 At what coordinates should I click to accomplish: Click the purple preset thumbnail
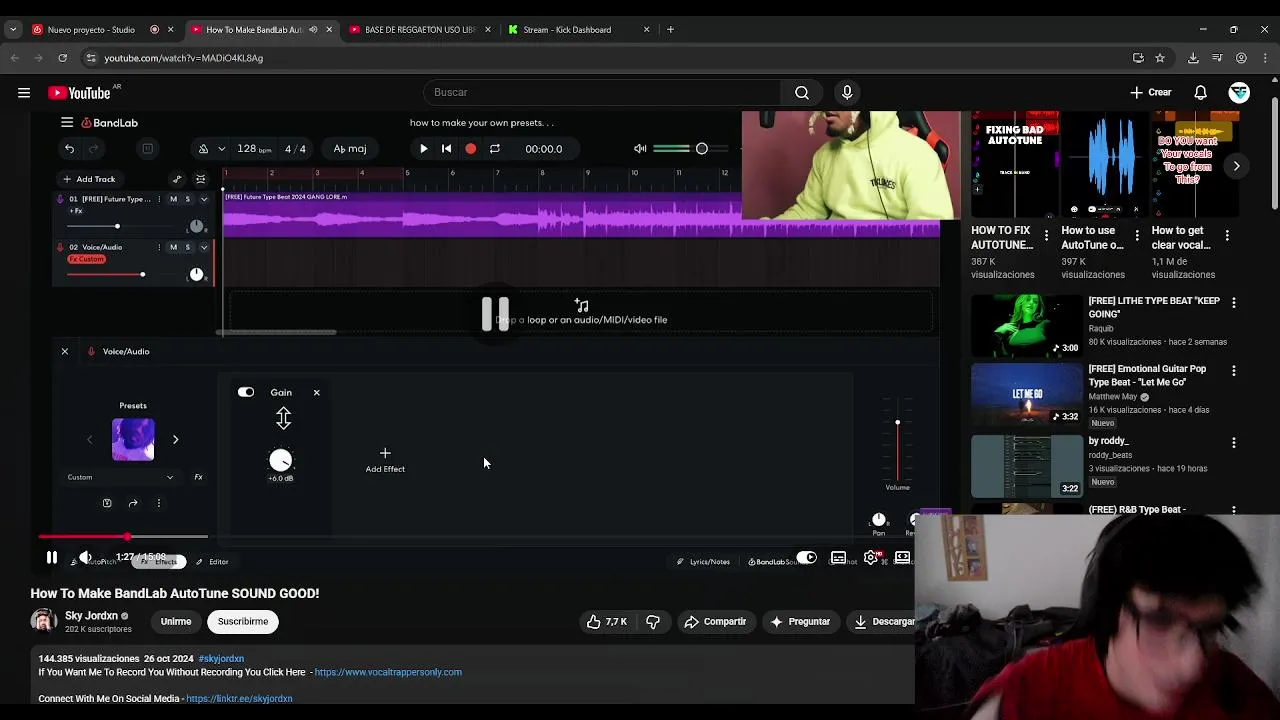tap(133, 440)
